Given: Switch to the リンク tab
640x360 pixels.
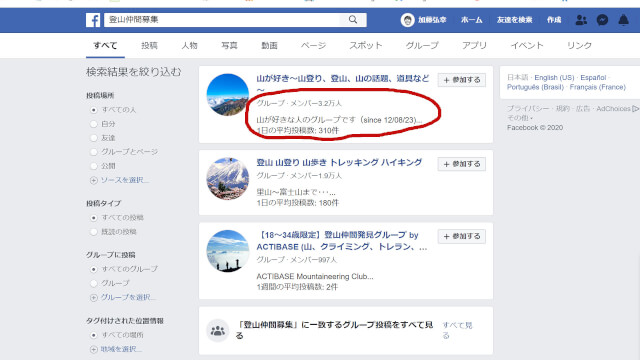Looking at the screenshot, I should click(579, 45).
